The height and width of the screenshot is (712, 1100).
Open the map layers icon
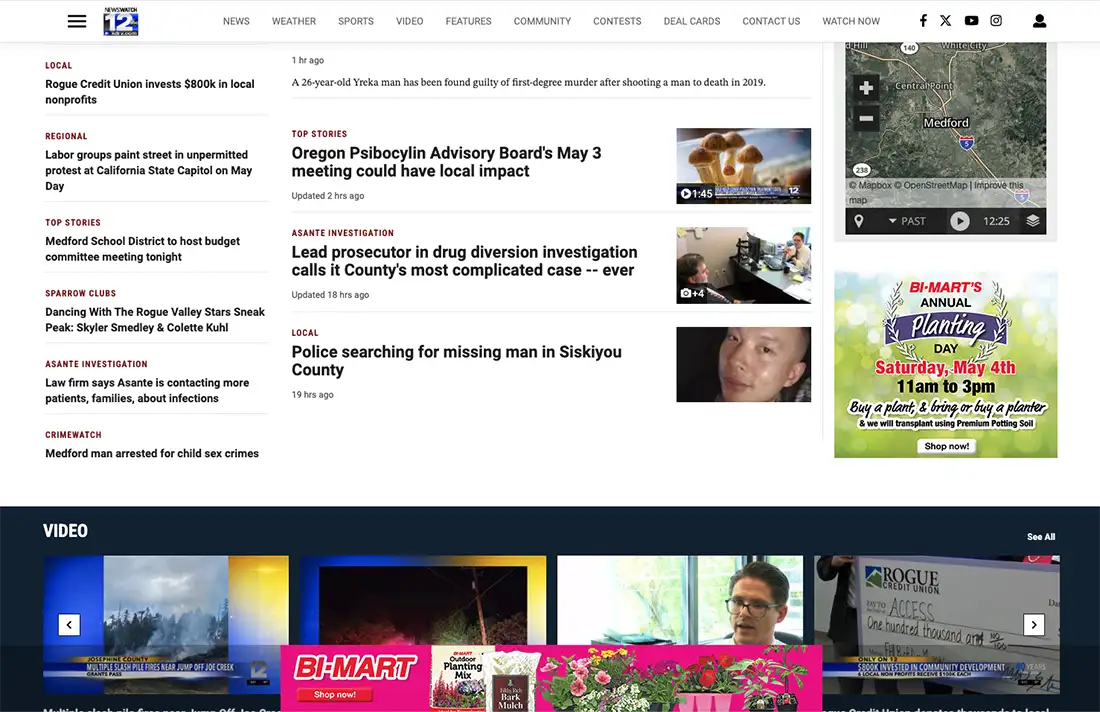pos(1033,221)
